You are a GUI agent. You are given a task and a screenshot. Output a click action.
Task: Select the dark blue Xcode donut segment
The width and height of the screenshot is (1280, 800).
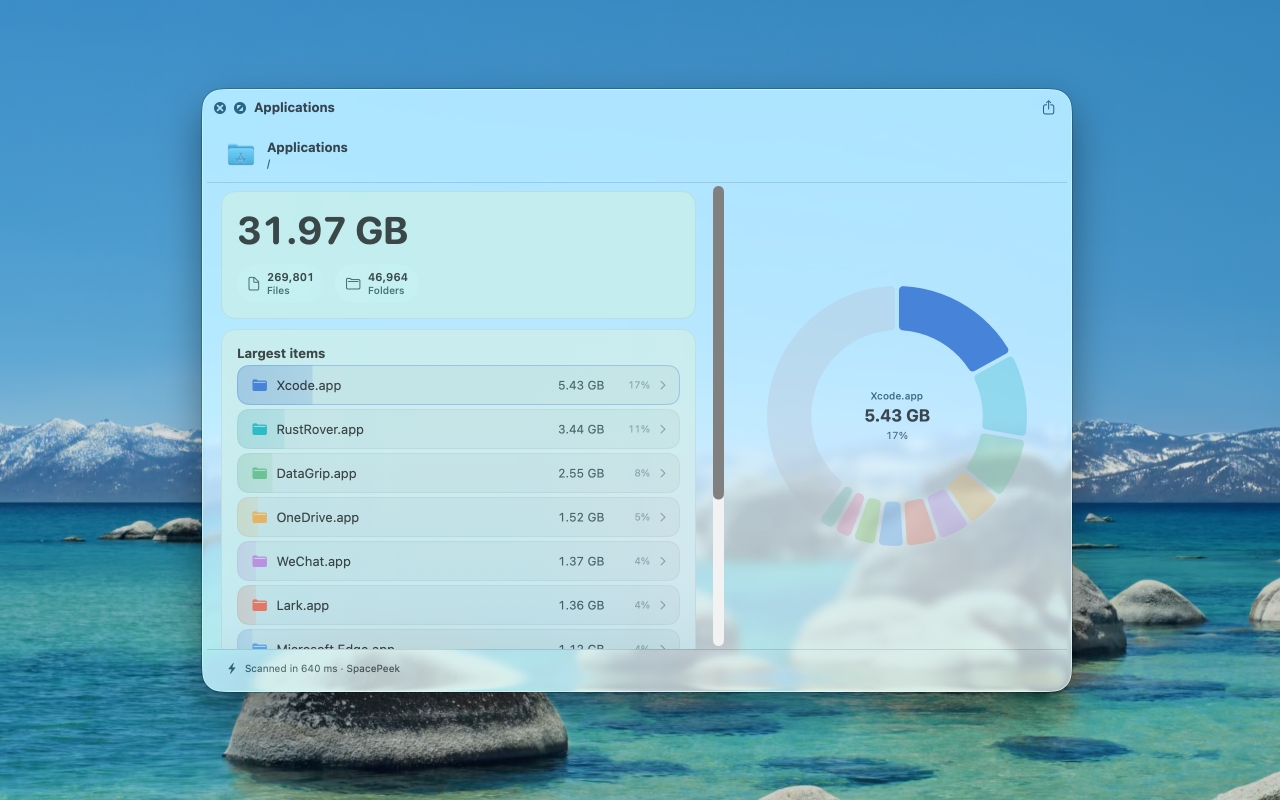point(950,322)
